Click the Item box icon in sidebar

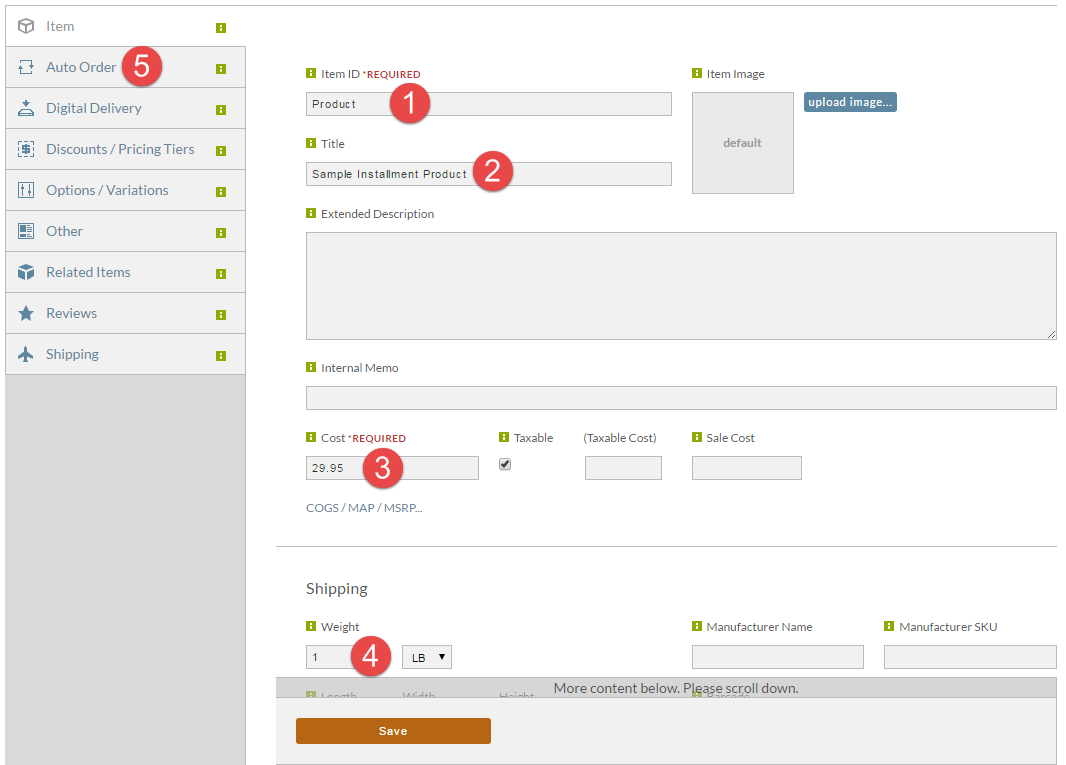(x=26, y=26)
